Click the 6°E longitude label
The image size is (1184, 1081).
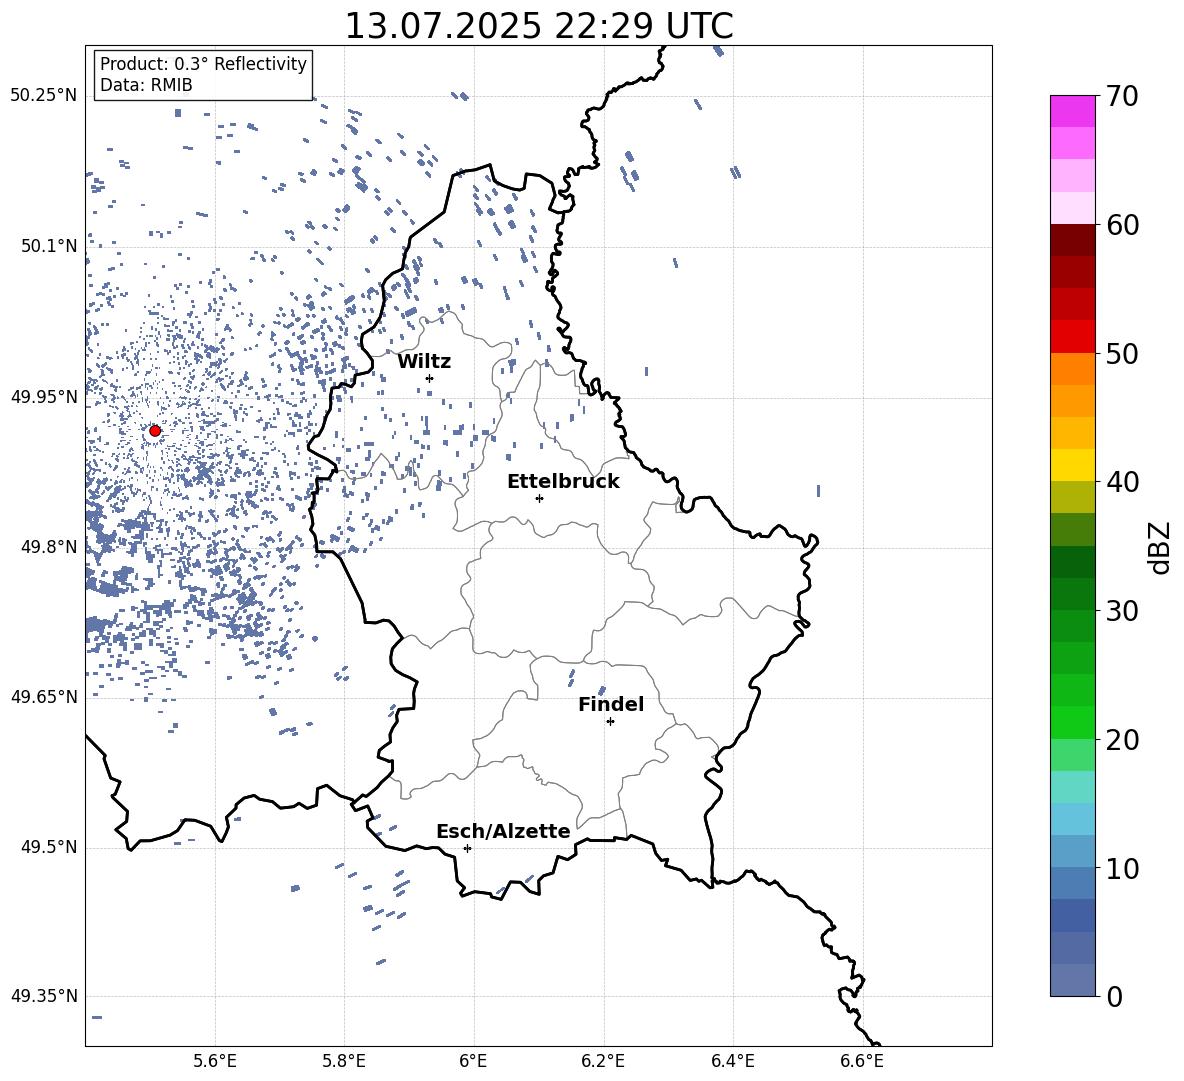(473, 1061)
